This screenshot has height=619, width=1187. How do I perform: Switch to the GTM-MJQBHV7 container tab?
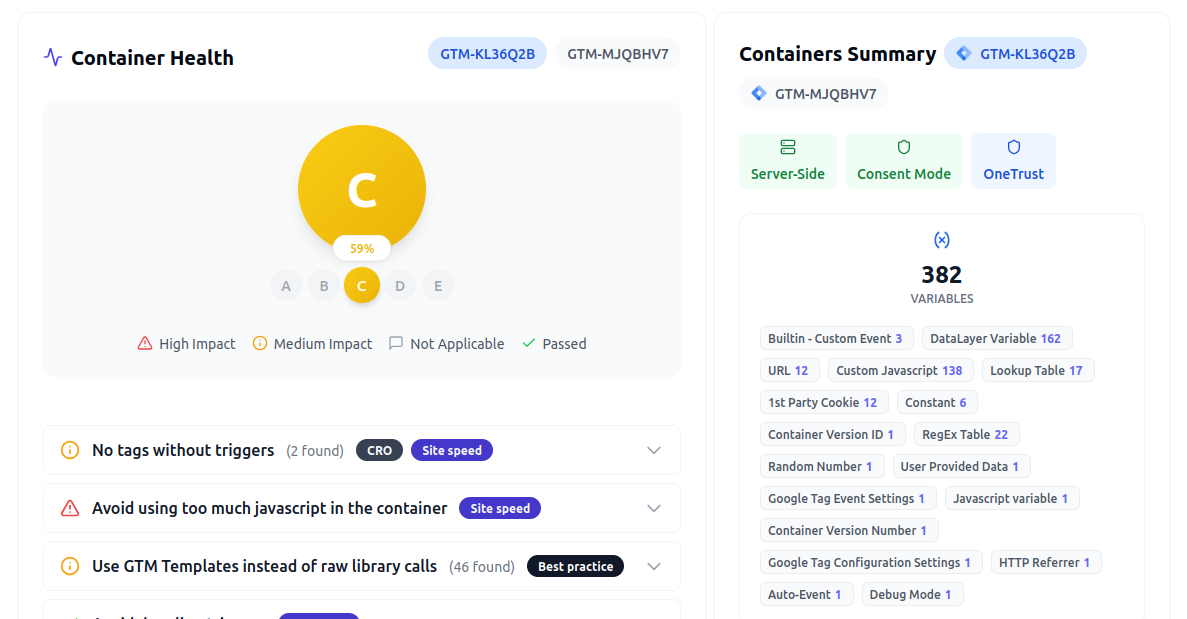point(618,53)
